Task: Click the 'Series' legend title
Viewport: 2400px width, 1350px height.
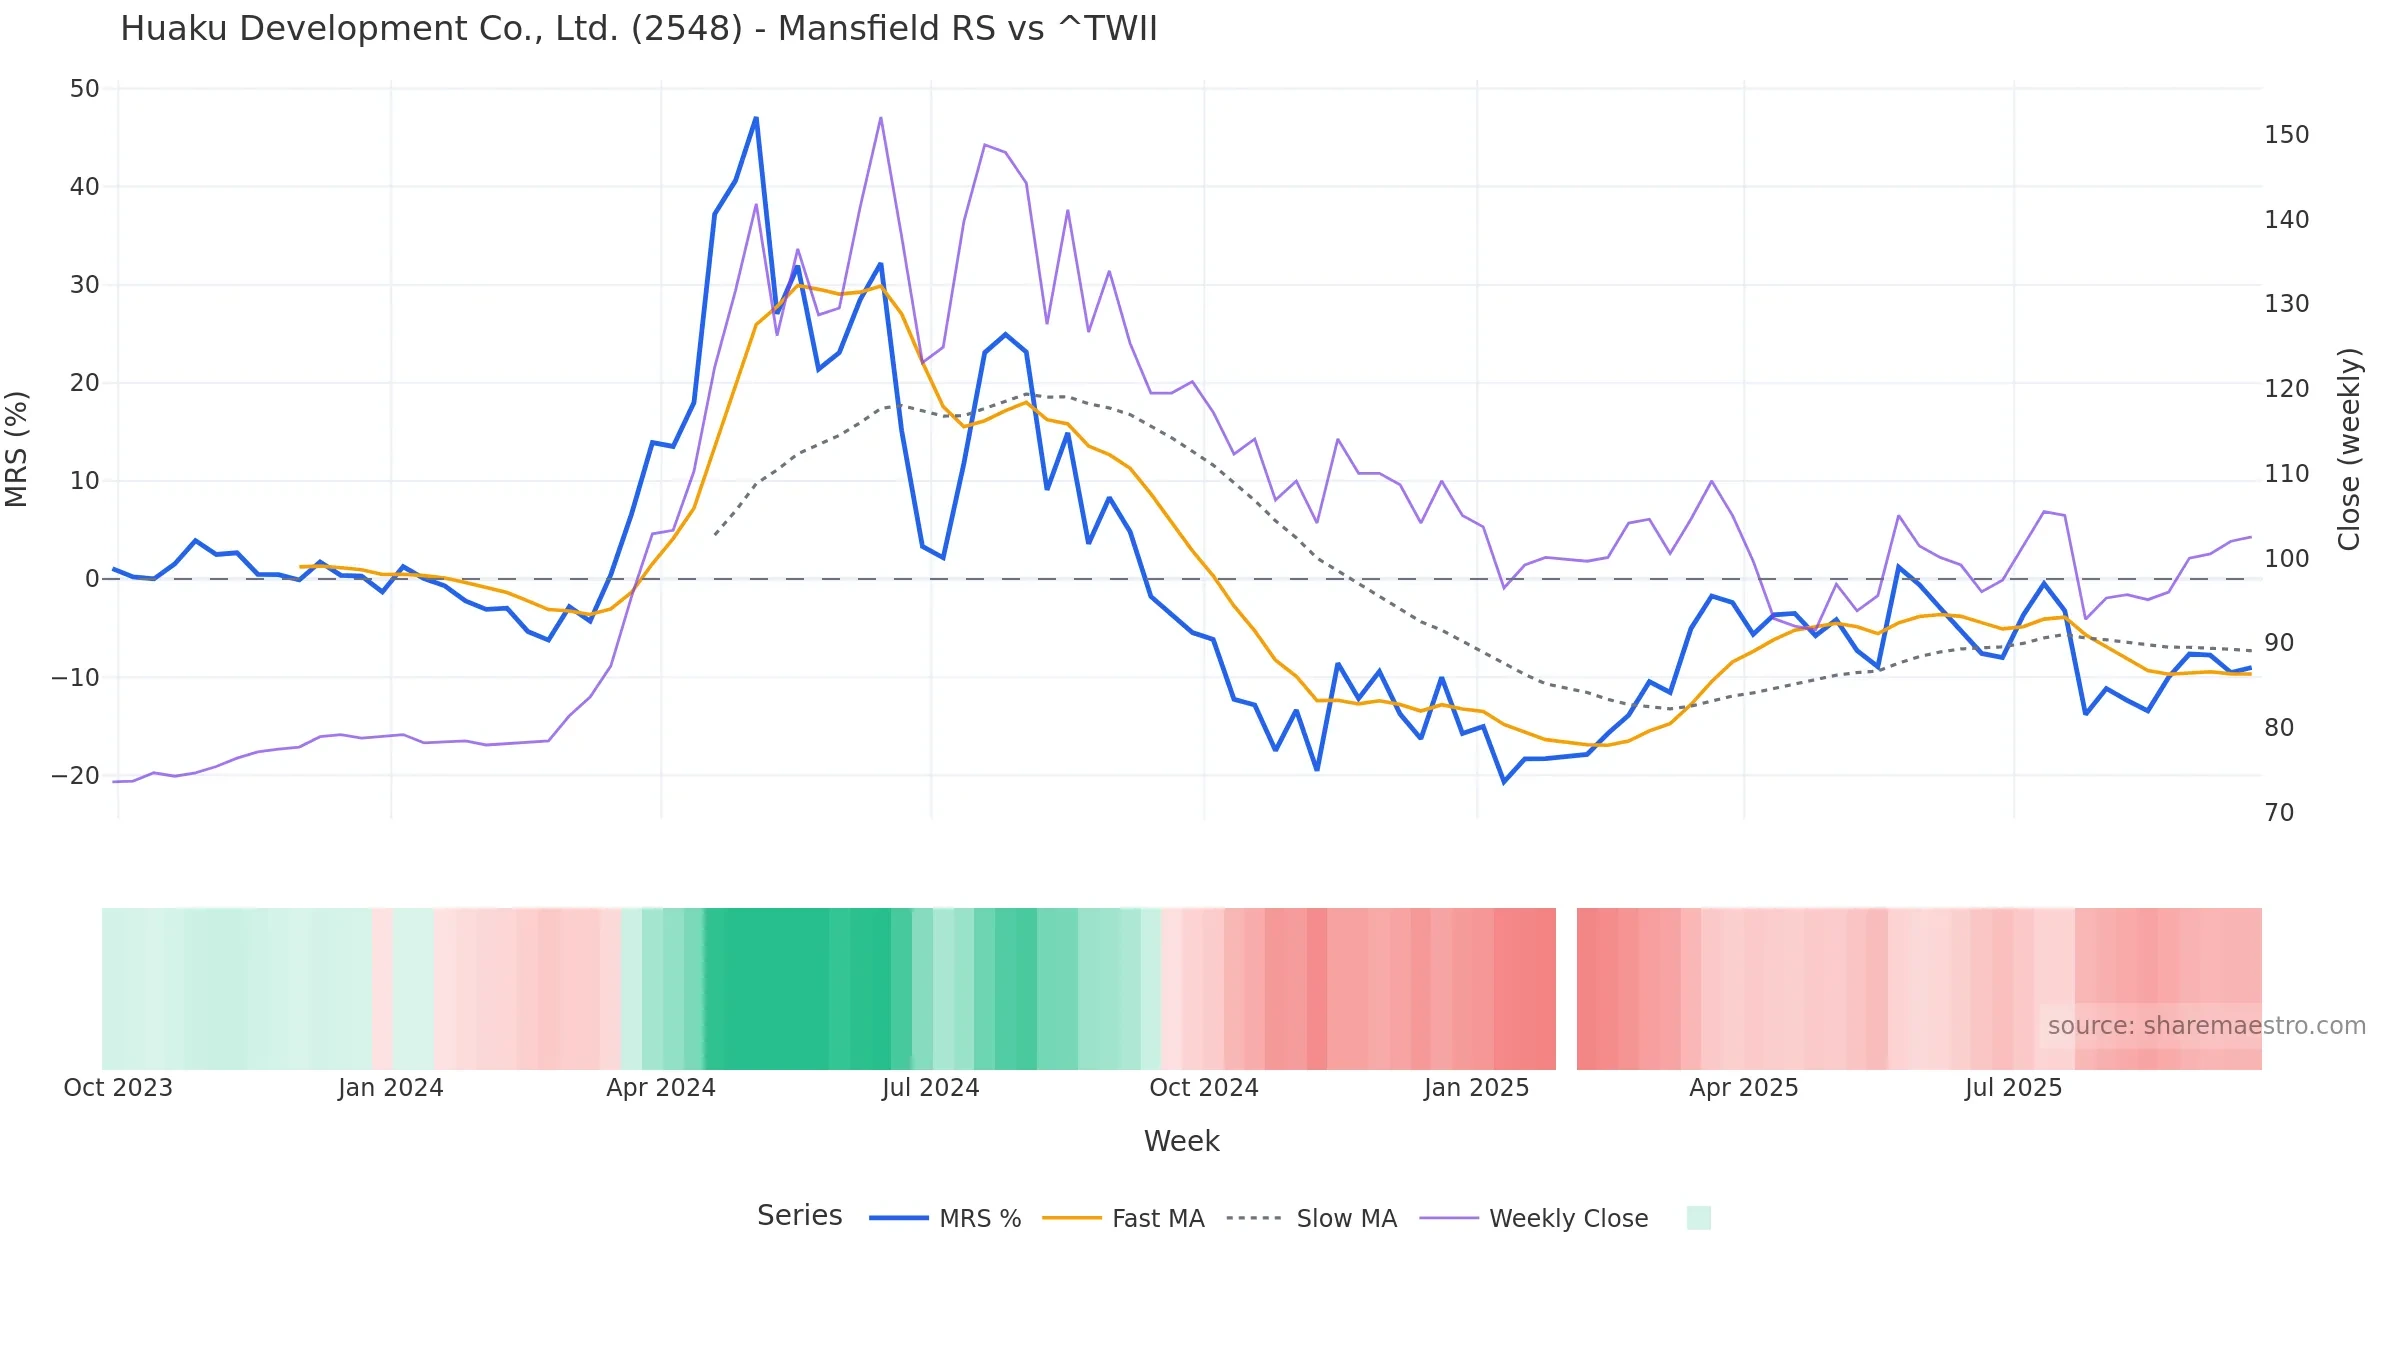Action: coord(800,1216)
